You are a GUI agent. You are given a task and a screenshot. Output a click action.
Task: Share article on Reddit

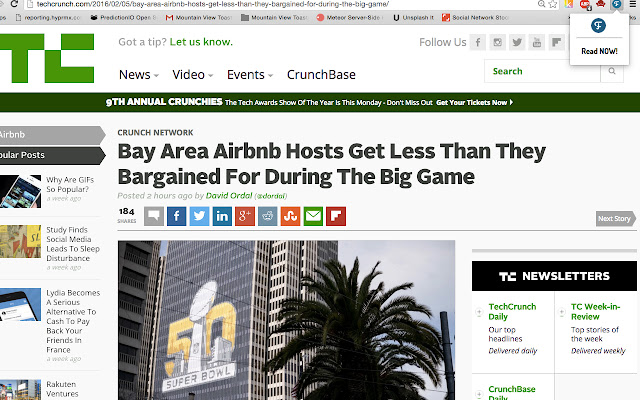tap(268, 216)
